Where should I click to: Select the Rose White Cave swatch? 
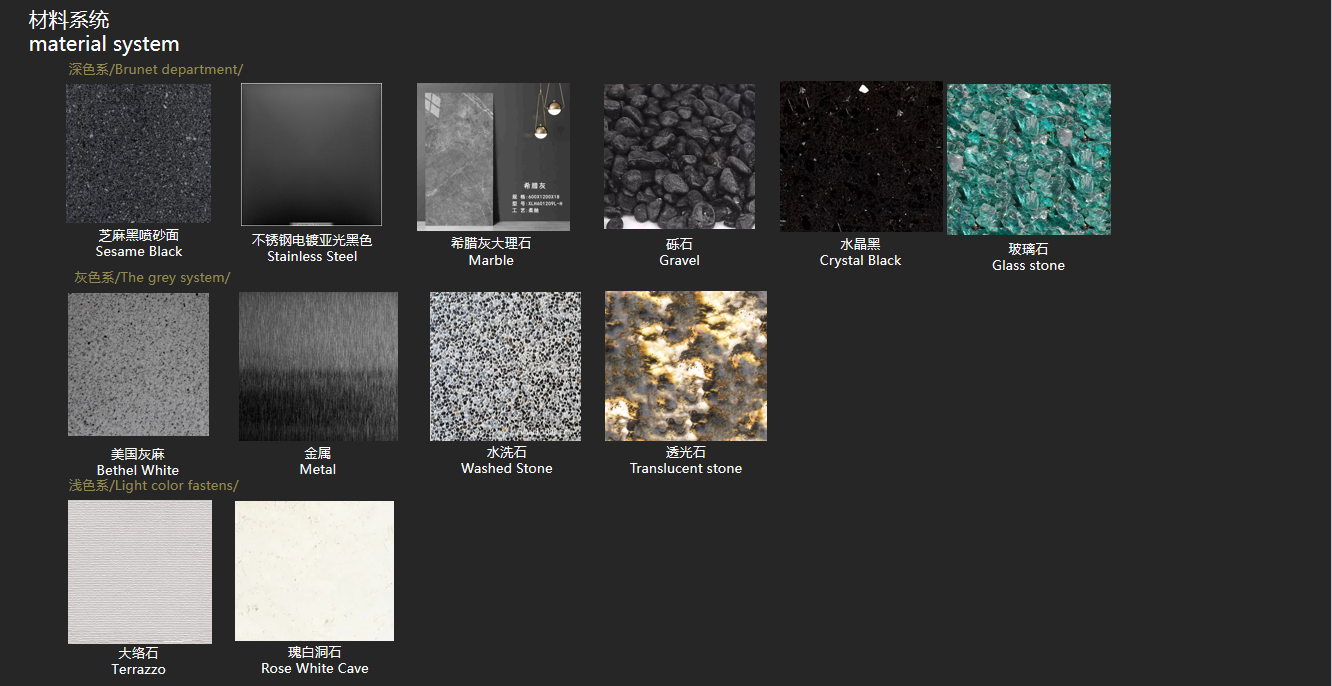tap(314, 571)
